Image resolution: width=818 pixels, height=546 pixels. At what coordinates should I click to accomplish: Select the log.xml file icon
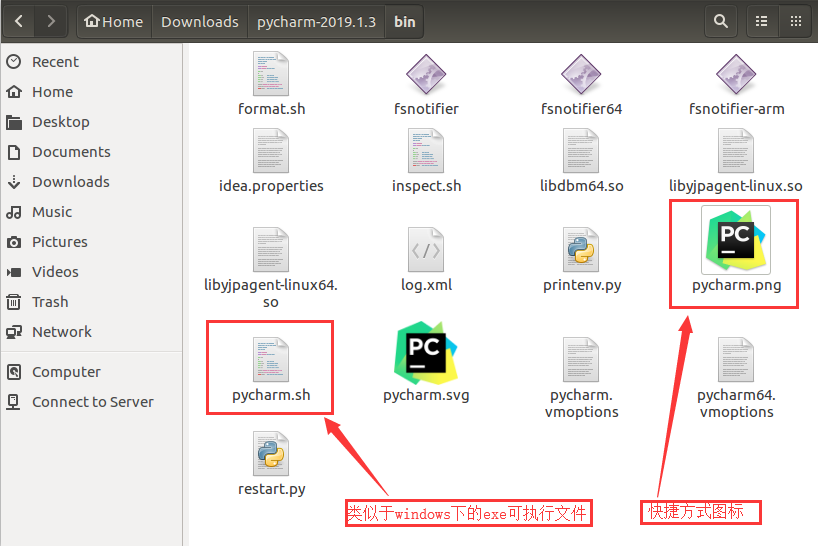[x=426, y=250]
